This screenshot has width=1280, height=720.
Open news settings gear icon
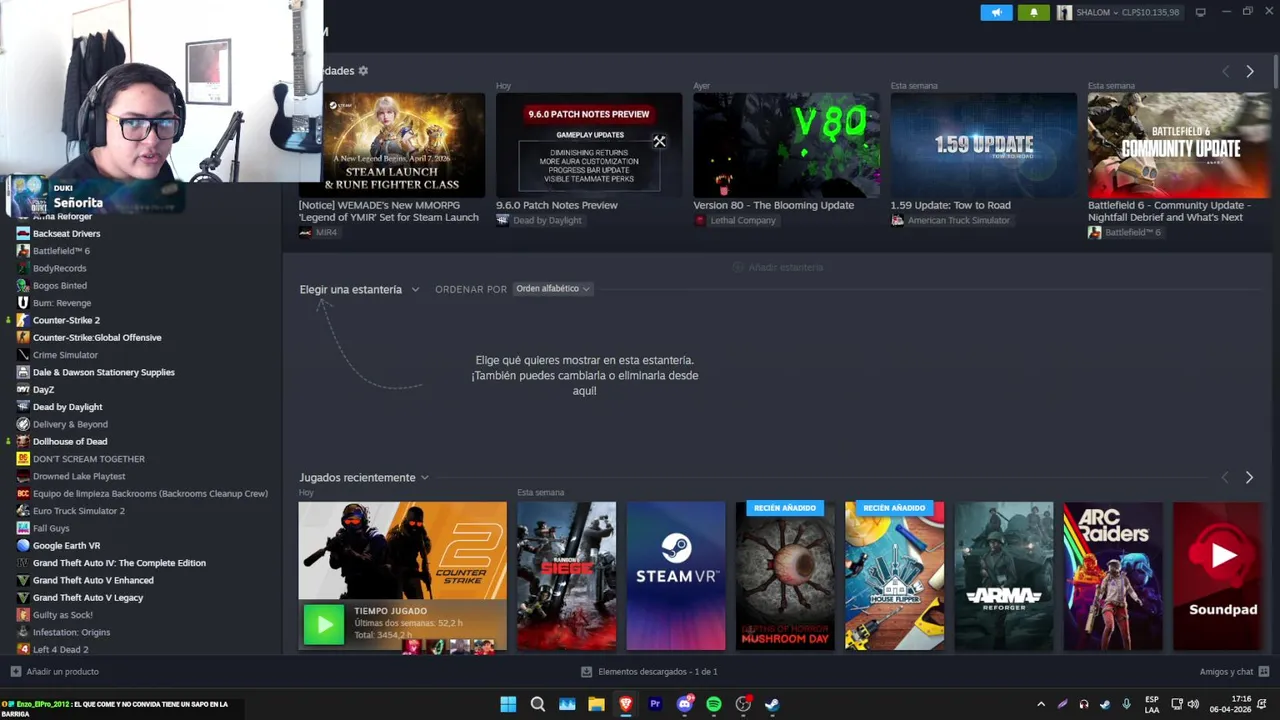click(363, 71)
